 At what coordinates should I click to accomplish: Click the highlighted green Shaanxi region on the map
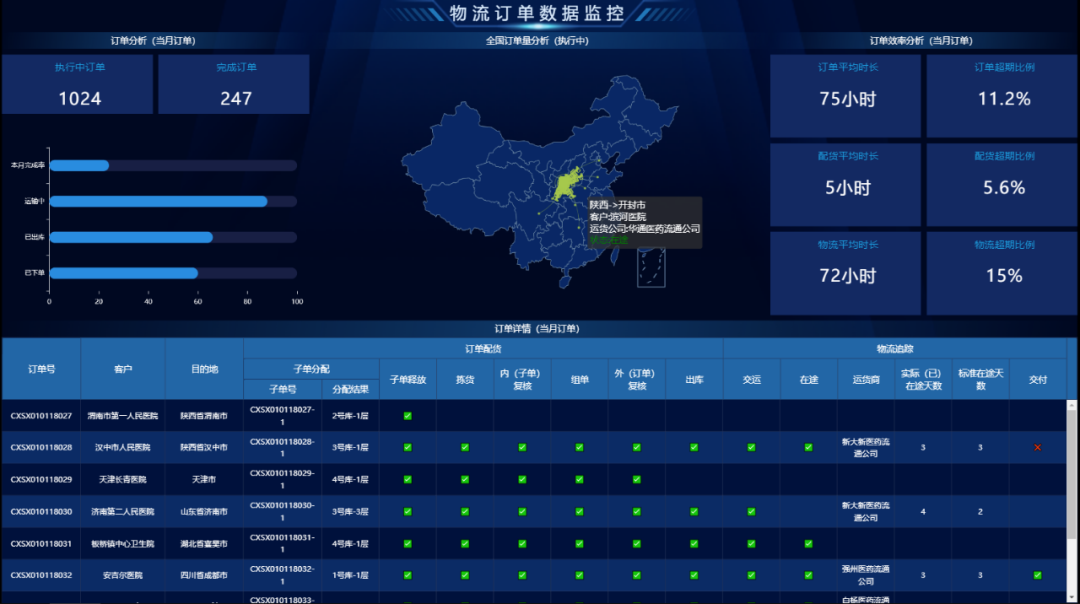[x=566, y=185]
